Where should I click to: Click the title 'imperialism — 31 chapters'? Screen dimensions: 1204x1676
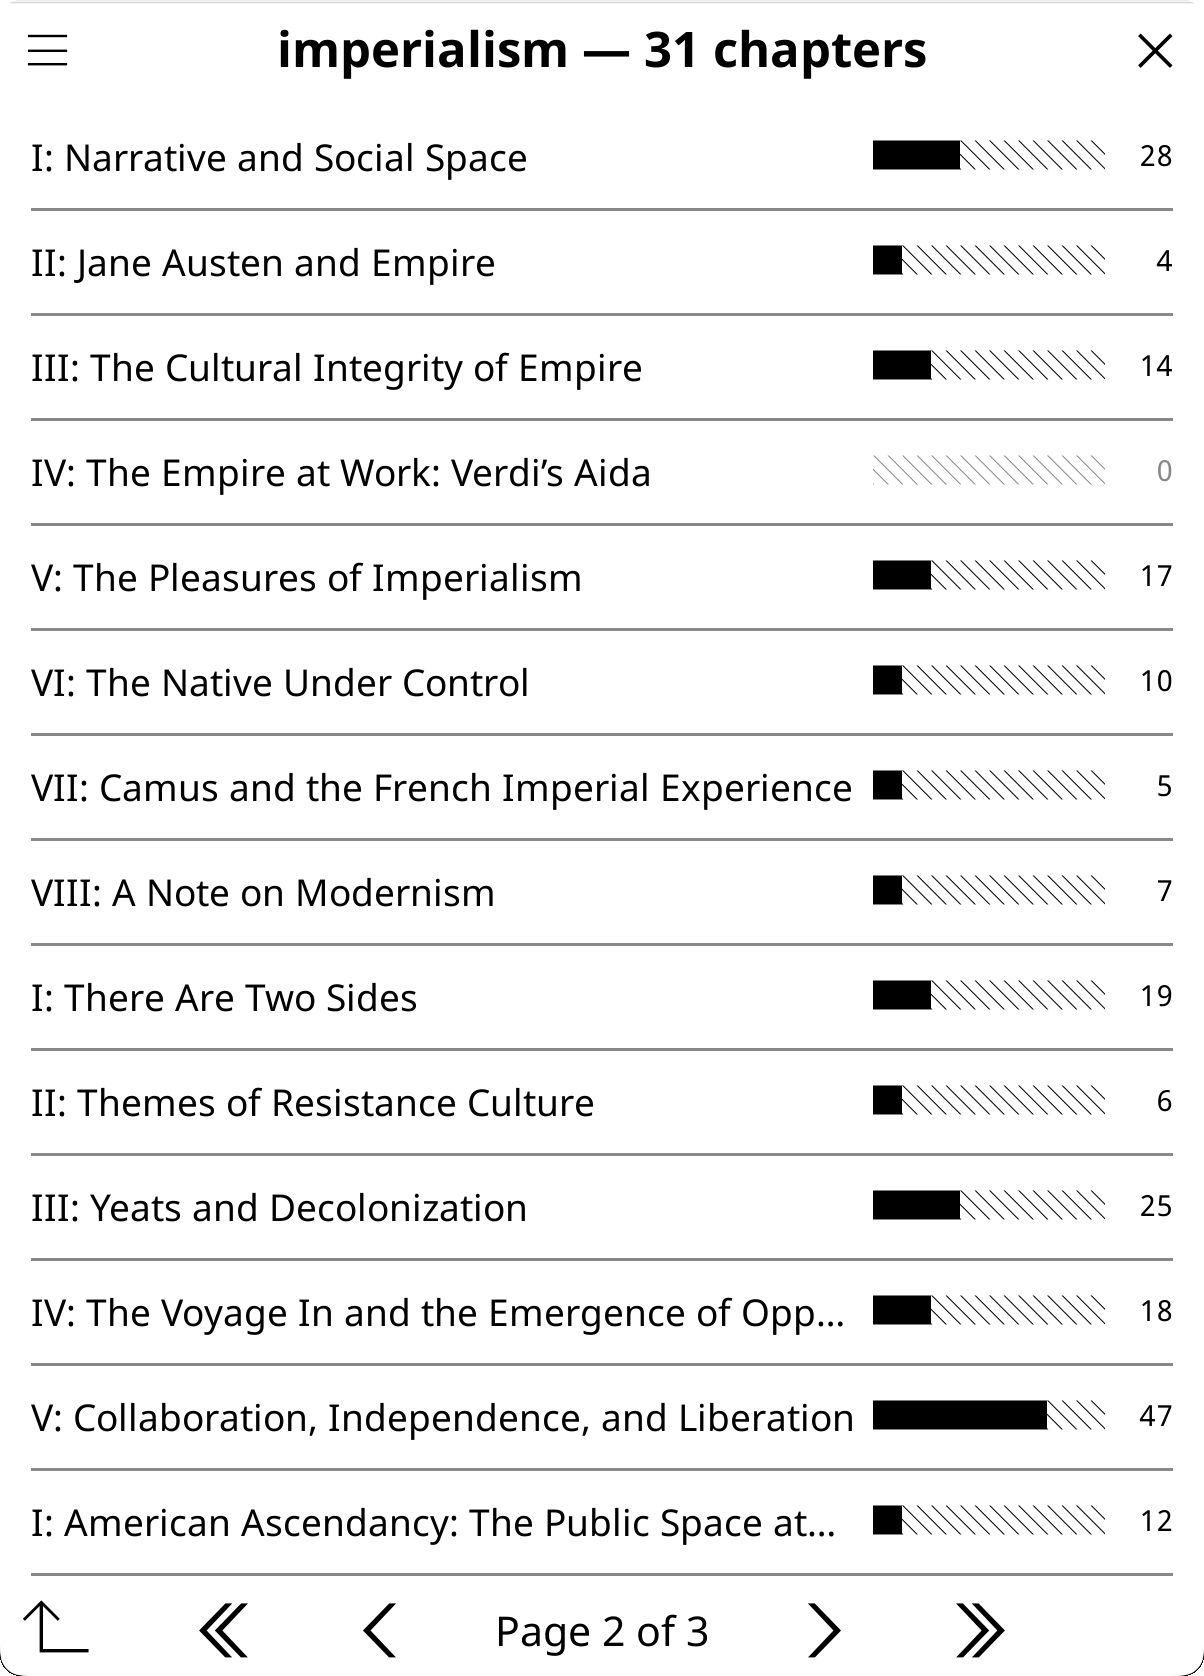[x=602, y=50]
